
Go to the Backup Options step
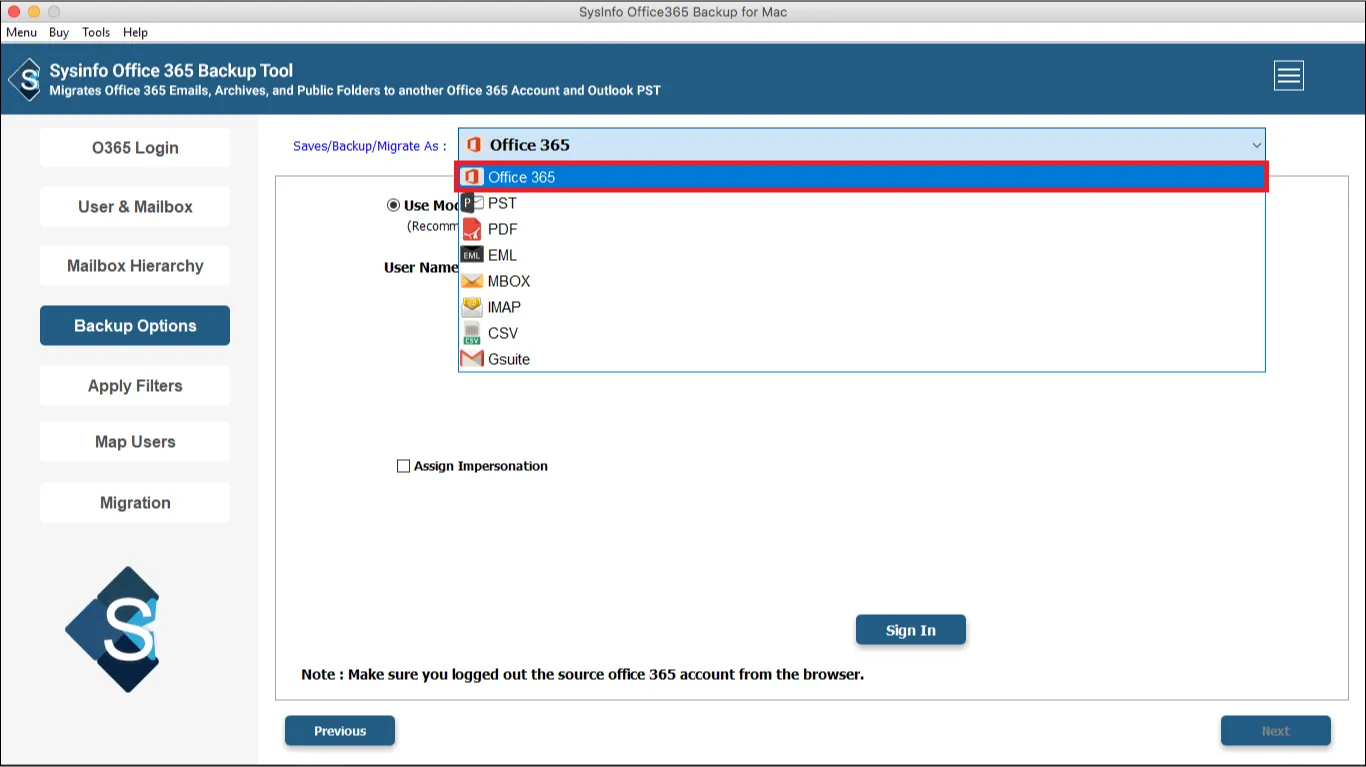coord(135,326)
